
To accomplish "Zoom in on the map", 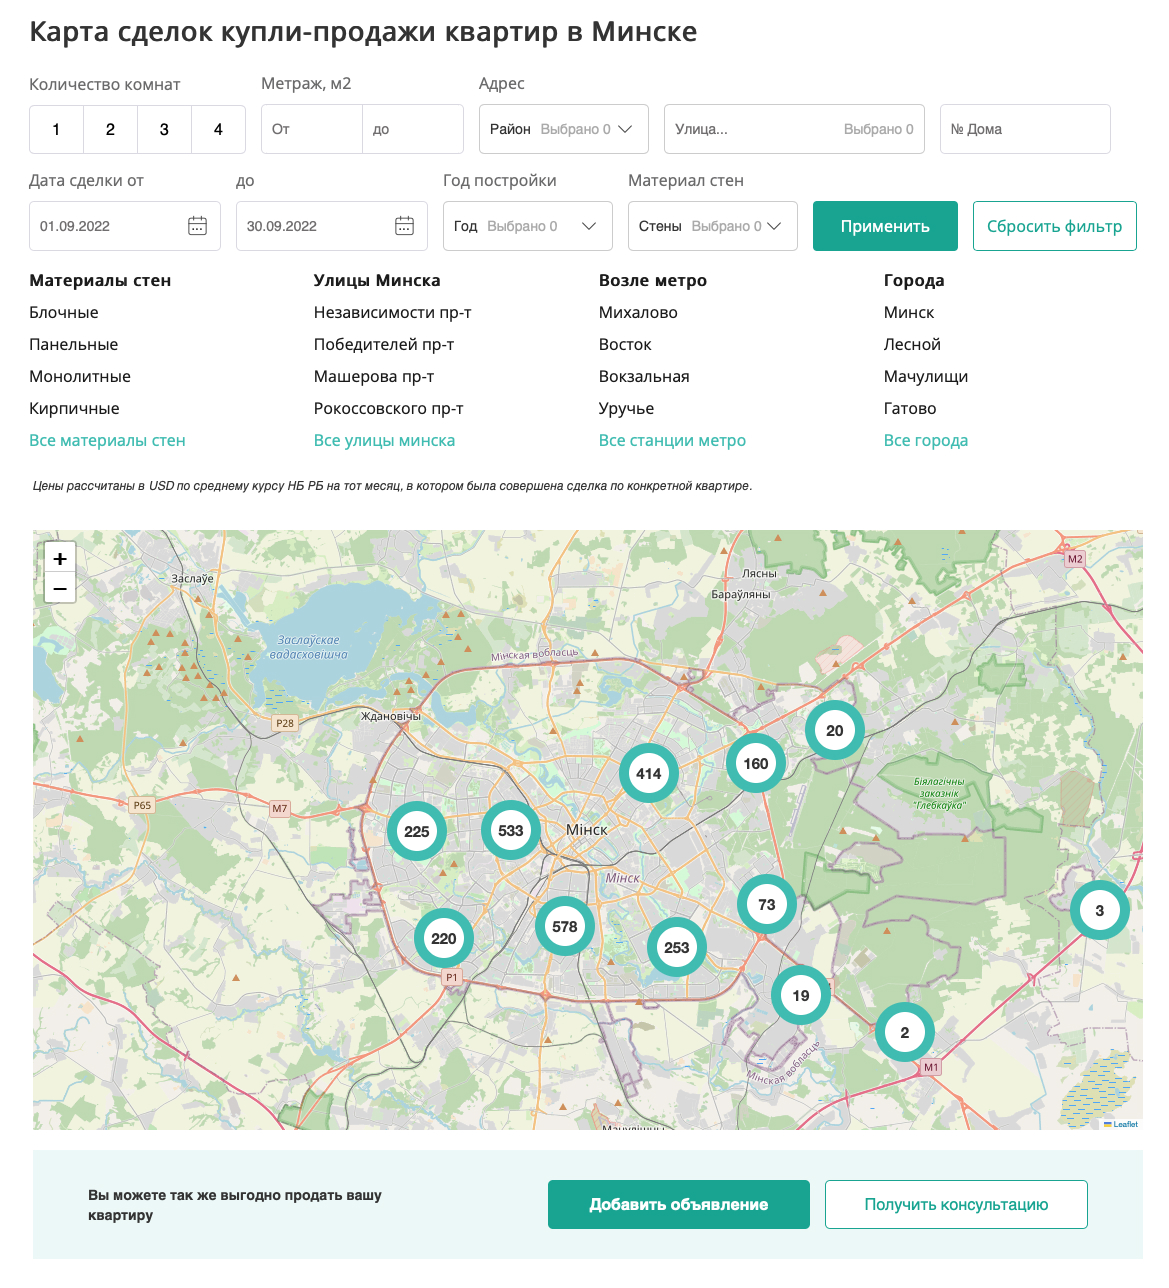I will click(60, 559).
